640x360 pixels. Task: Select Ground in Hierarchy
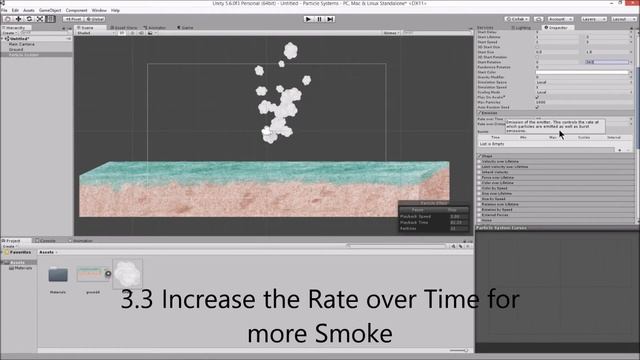pyautogui.click(x=16, y=49)
